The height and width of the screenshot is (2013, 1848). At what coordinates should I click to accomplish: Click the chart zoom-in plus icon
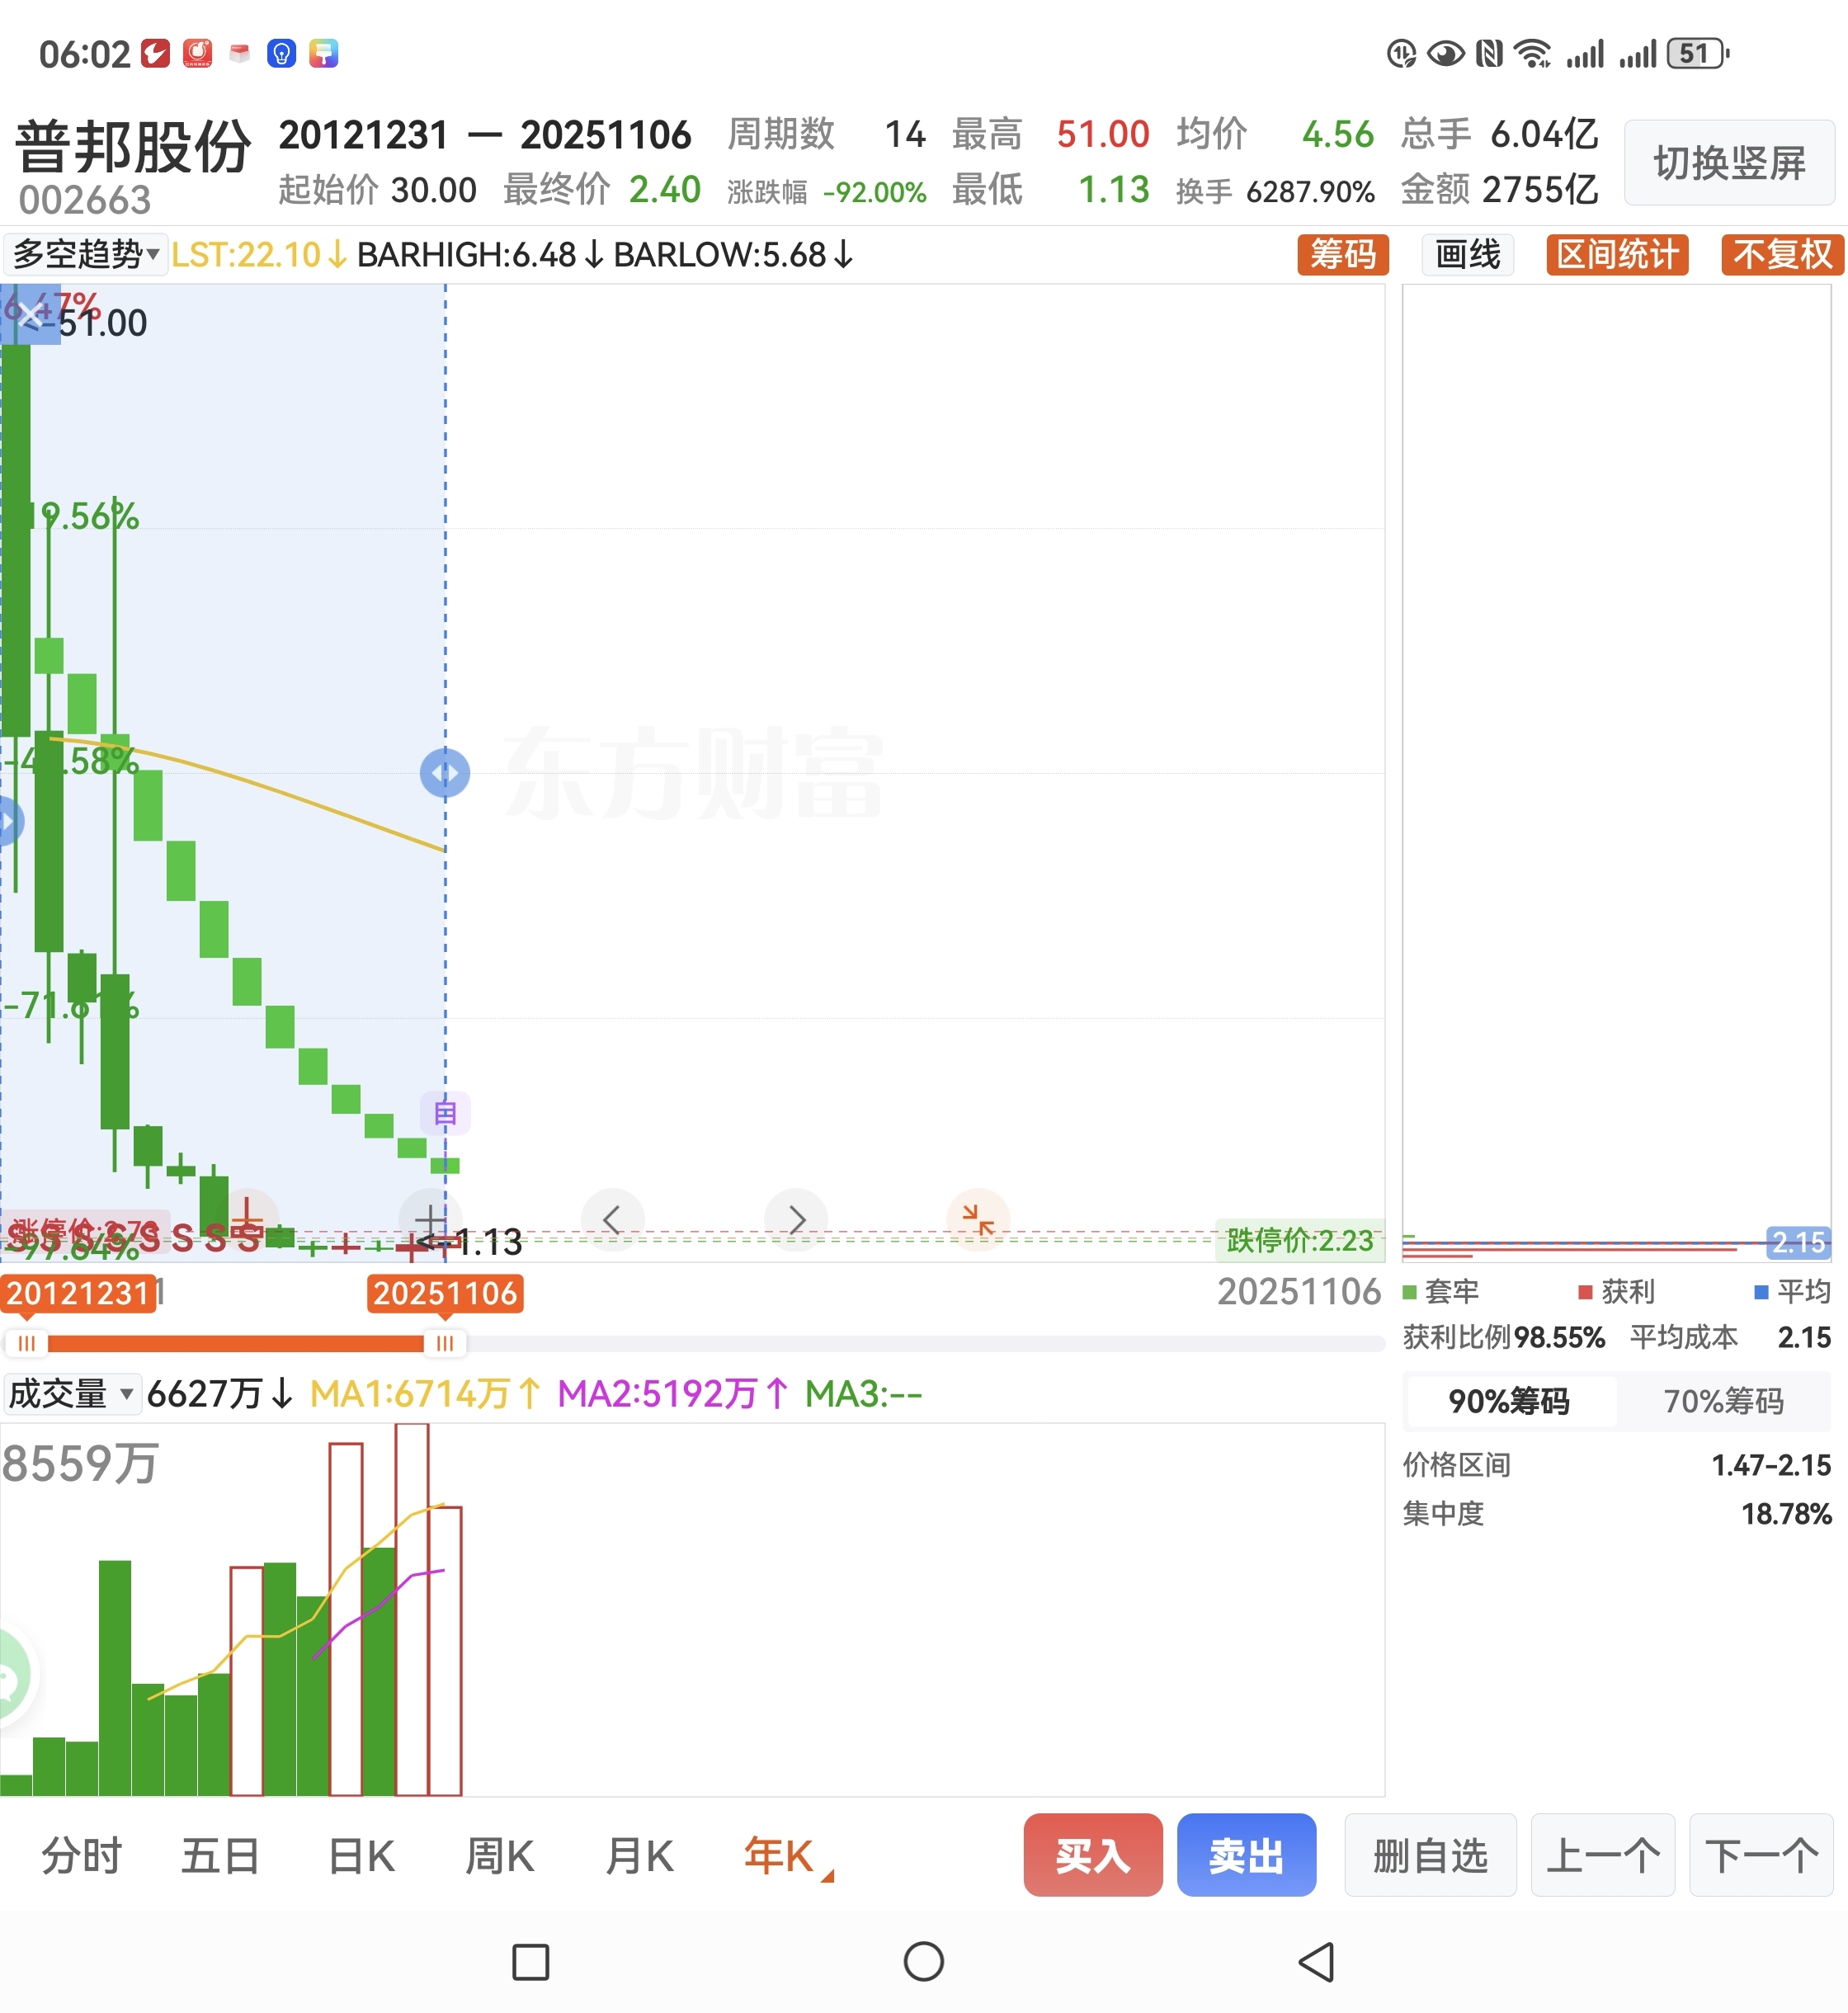click(430, 1219)
